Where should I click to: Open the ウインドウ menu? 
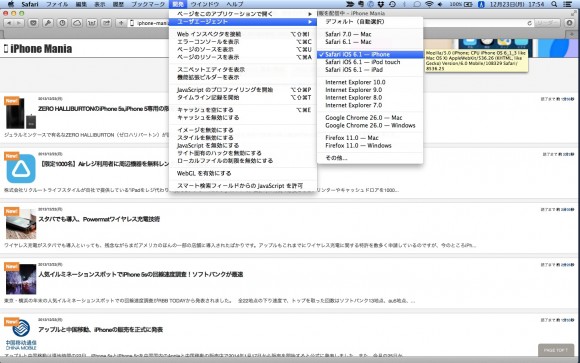[205, 4]
